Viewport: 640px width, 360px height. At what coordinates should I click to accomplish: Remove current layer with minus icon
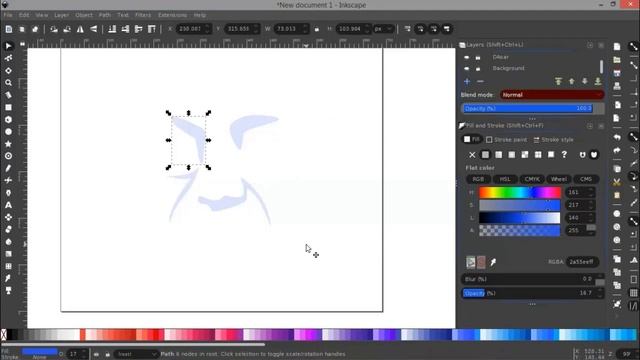(480, 82)
